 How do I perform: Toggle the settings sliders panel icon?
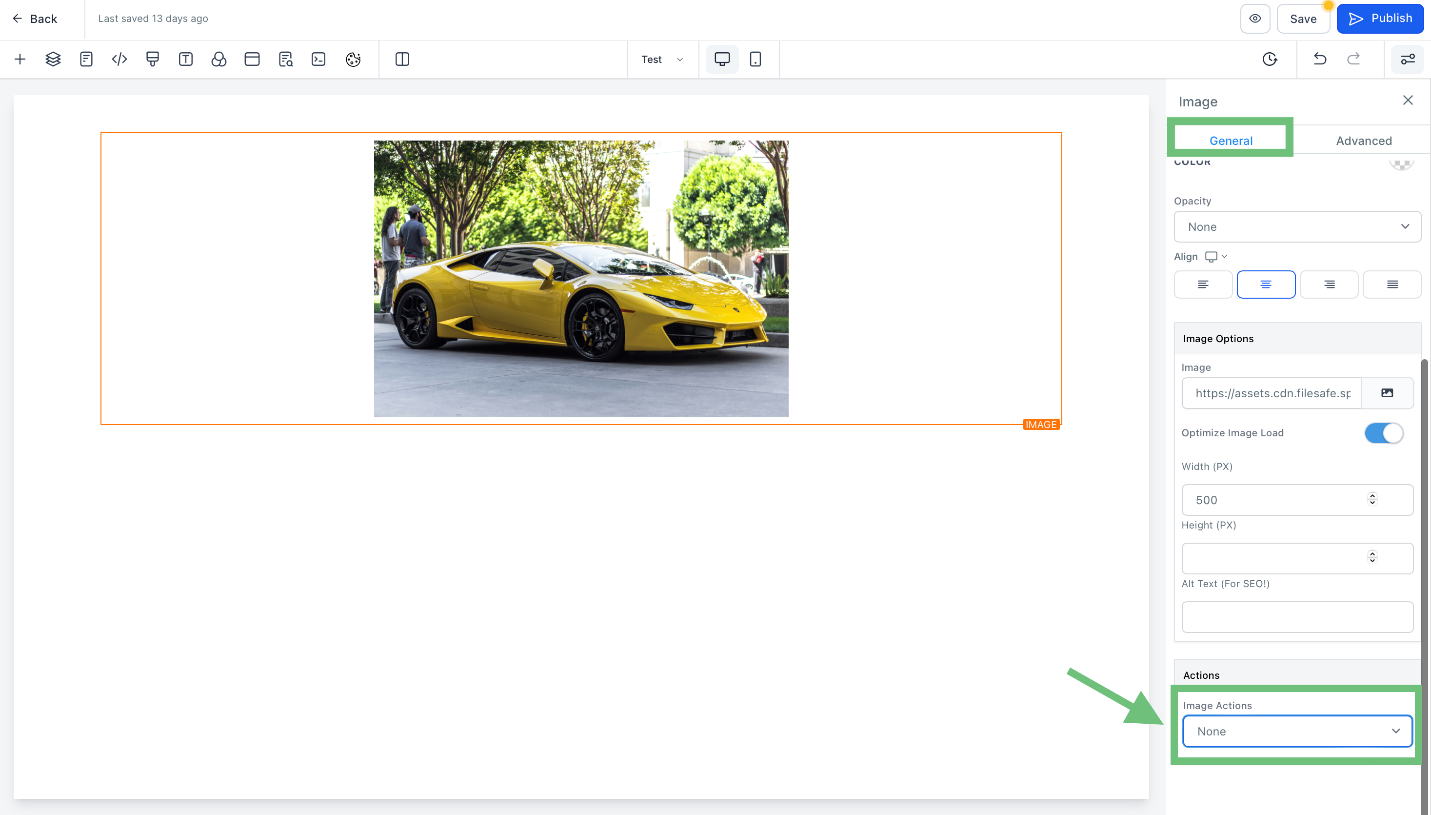pyautogui.click(x=1408, y=59)
